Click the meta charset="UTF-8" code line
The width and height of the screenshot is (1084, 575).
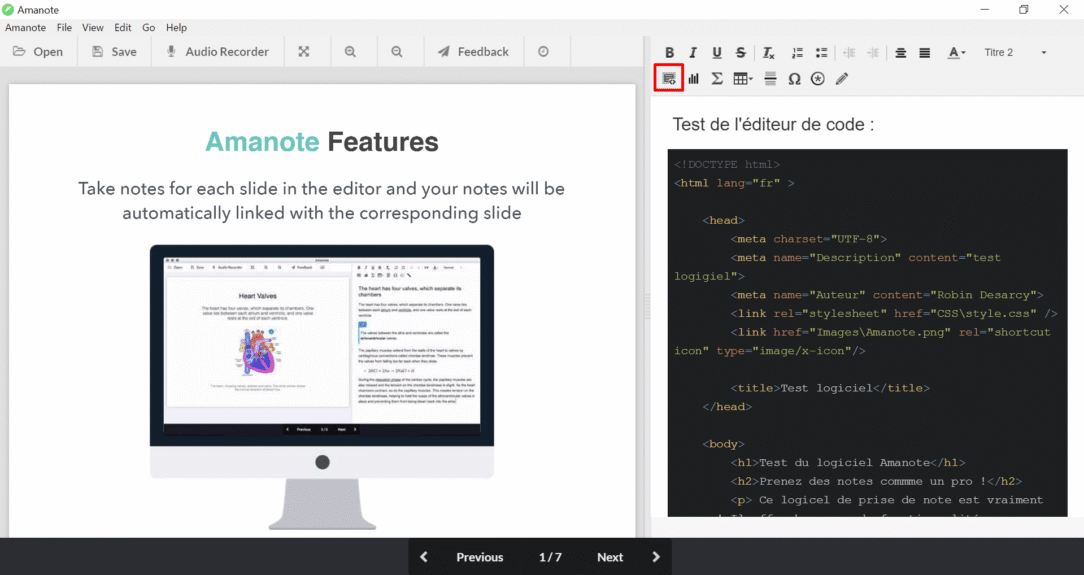click(808, 239)
